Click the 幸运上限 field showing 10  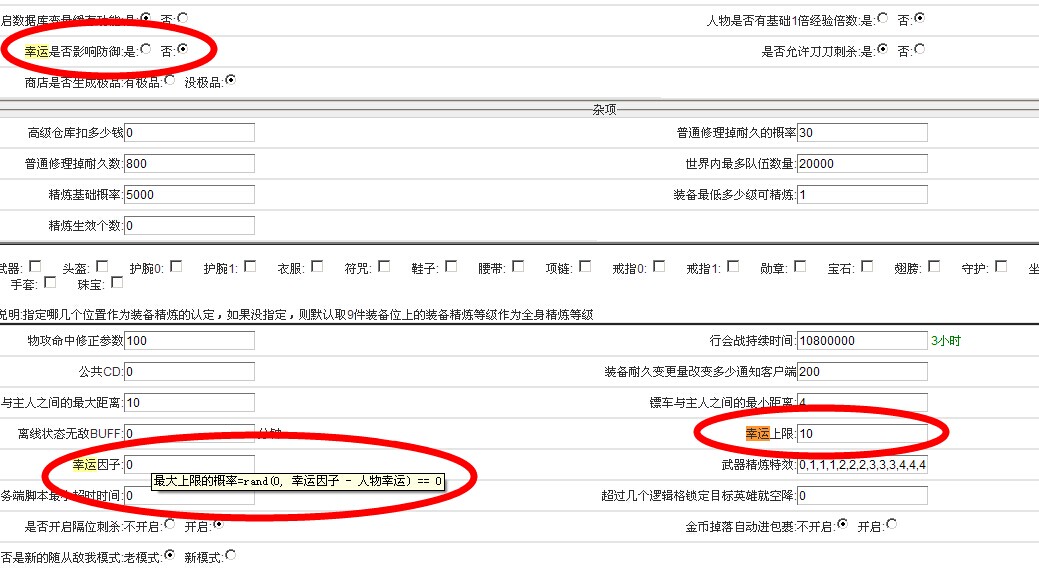tap(862, 434)
